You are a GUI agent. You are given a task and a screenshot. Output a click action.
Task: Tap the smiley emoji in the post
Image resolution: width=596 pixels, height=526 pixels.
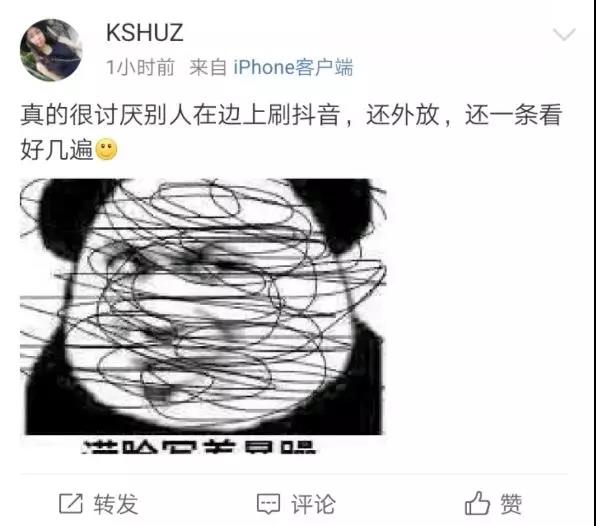(106, 149)
